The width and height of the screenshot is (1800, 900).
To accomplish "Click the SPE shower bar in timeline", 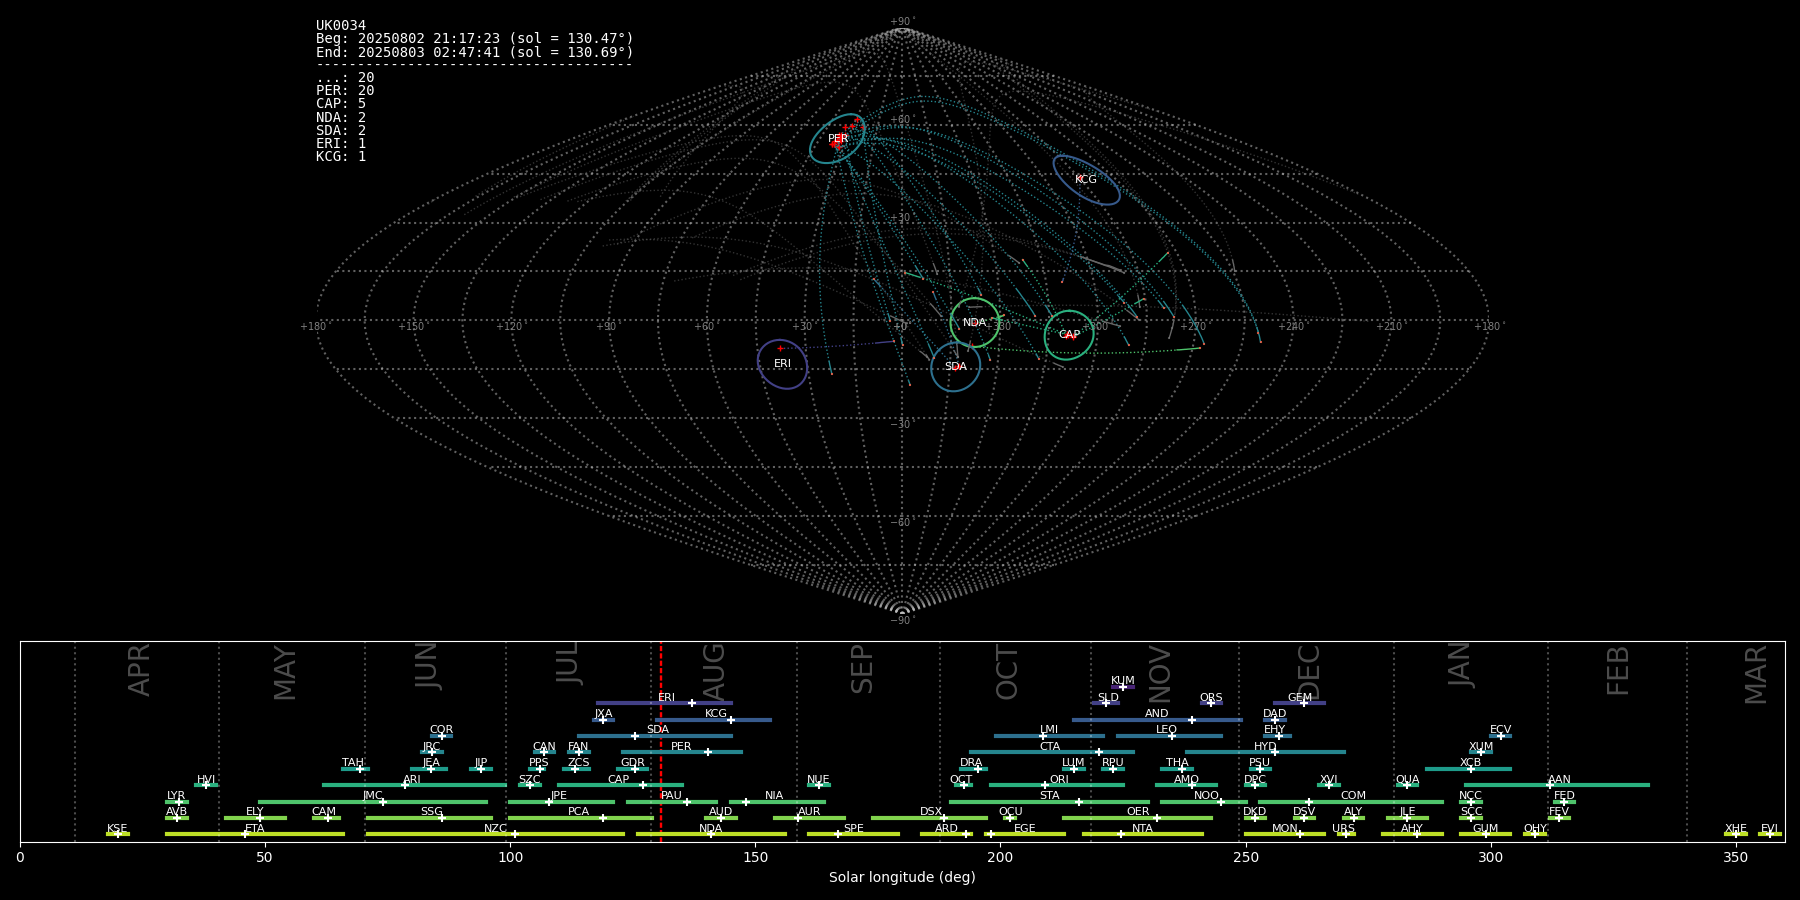I will click(x=853, y=834).
